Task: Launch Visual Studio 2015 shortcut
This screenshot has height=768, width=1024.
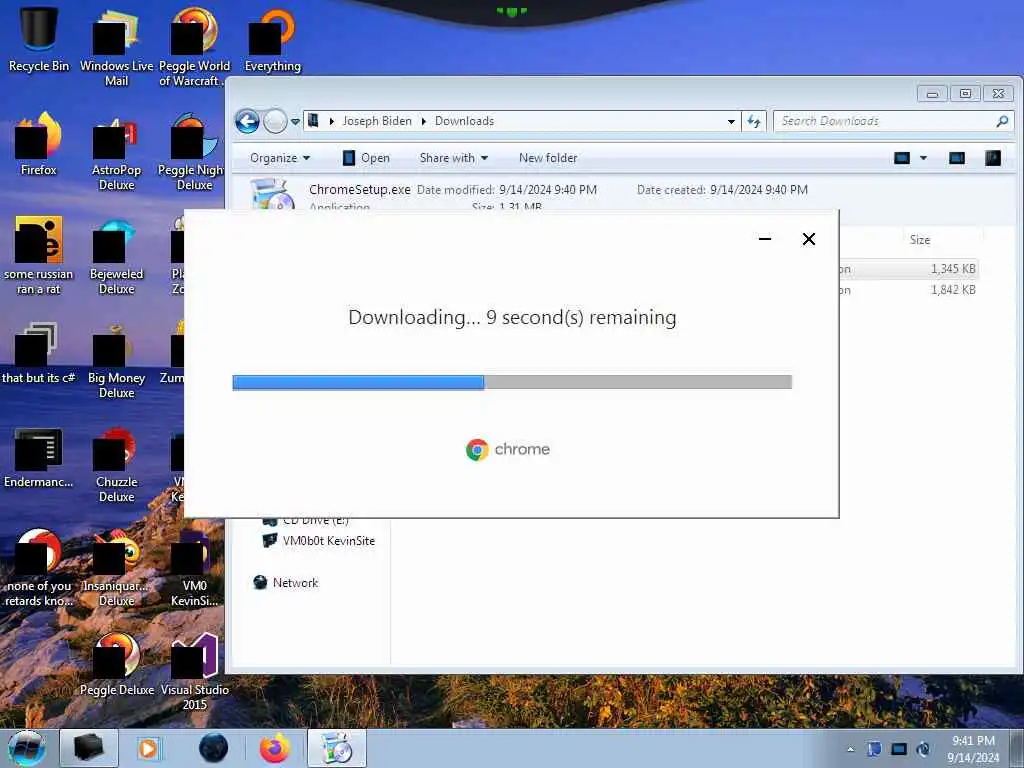Action: point(195,671)
